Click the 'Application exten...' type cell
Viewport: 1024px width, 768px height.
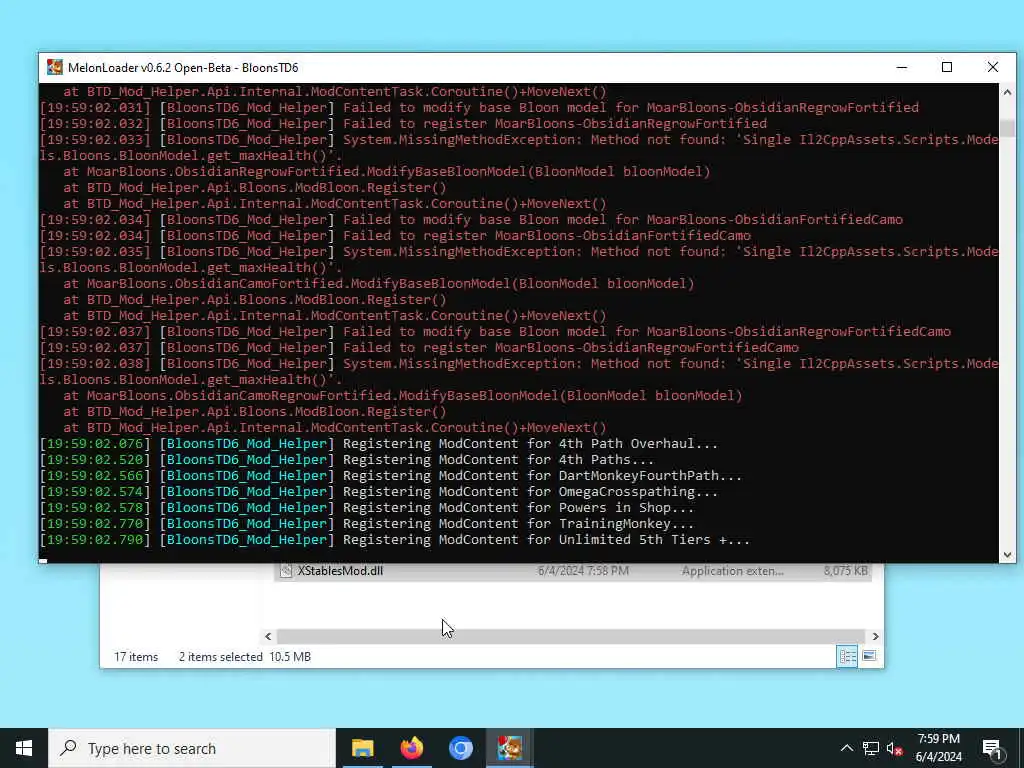pyautogui.click(x=733, y=571)
